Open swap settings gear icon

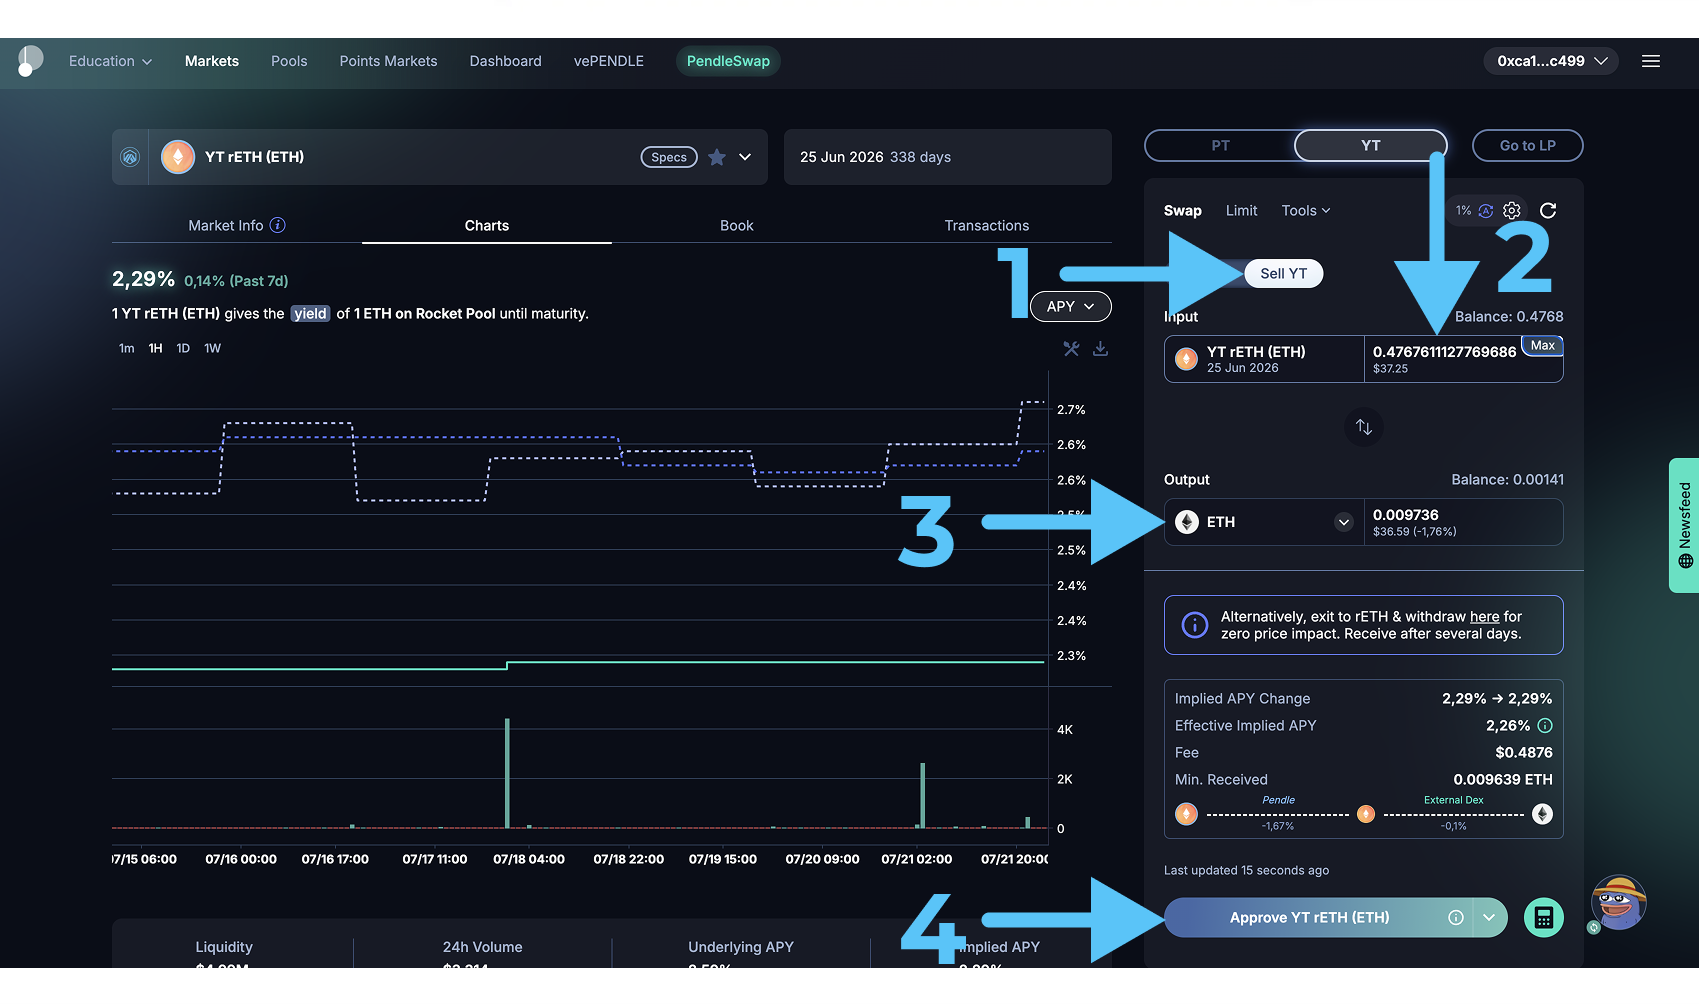click(1511, 211)
